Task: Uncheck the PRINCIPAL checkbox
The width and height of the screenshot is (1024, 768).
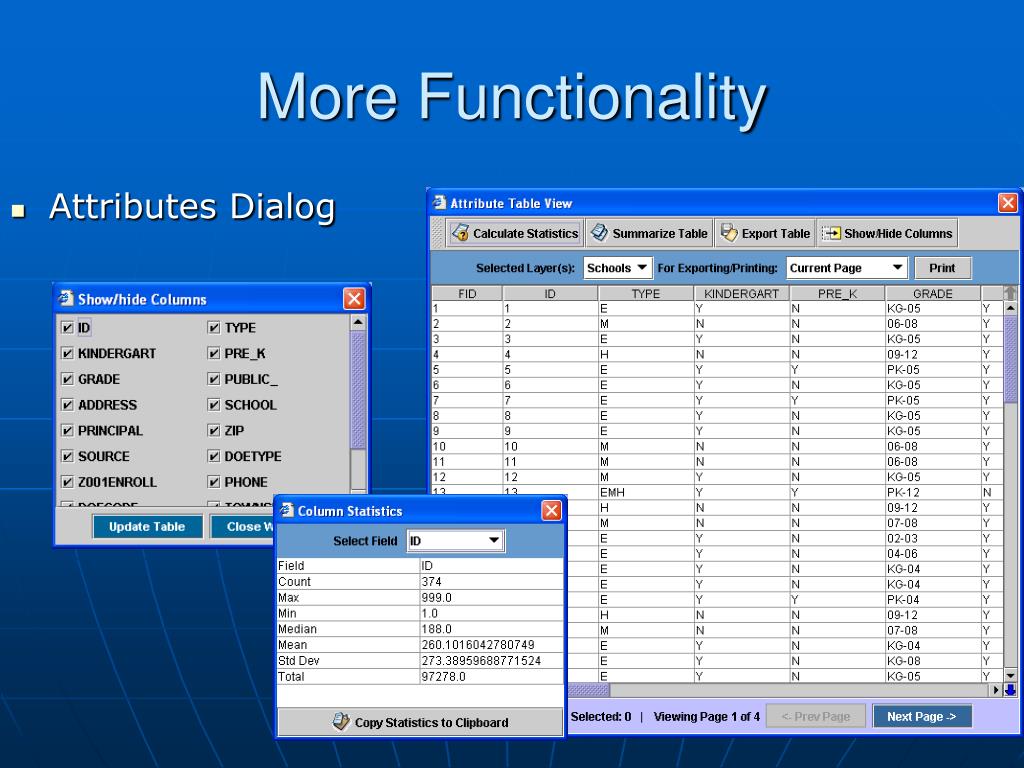Action: [x=67, y=431]
